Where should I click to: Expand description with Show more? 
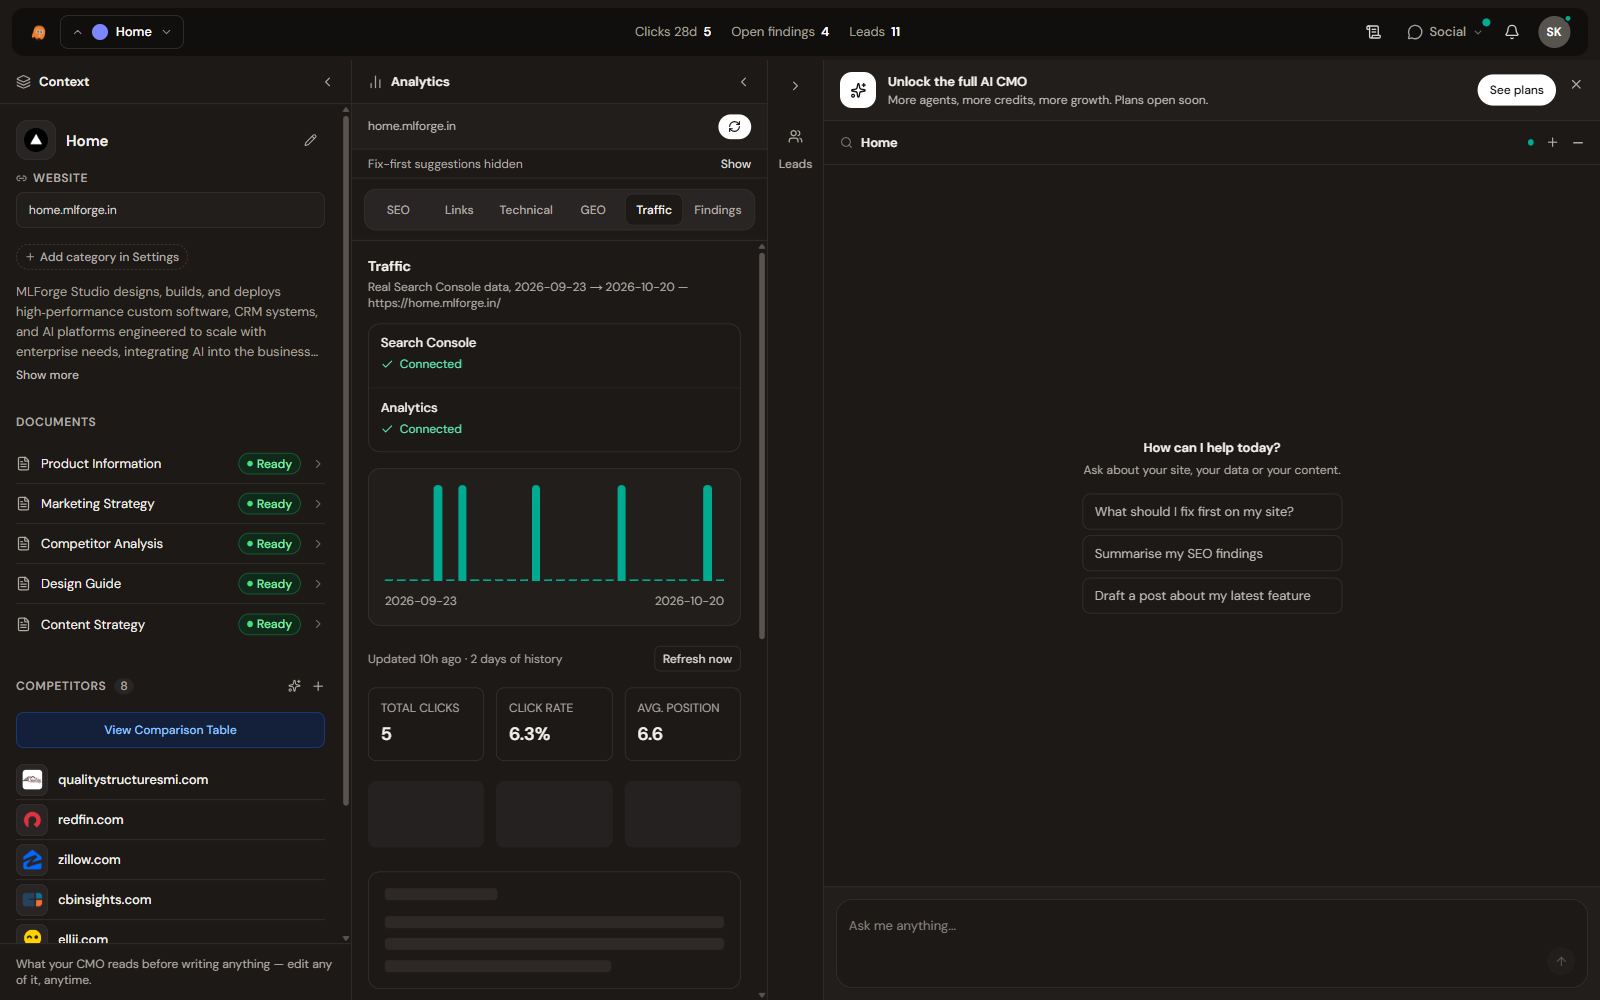[47, 375]
